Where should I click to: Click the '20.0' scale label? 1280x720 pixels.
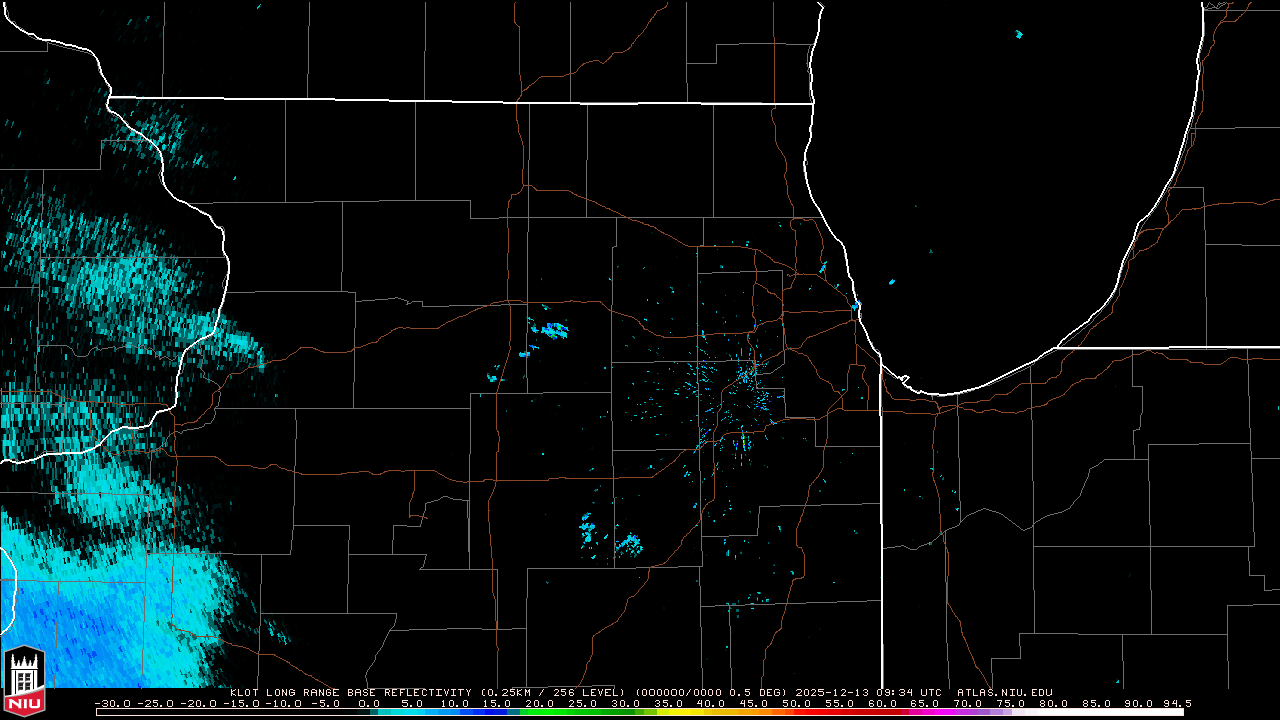[540, 703]
